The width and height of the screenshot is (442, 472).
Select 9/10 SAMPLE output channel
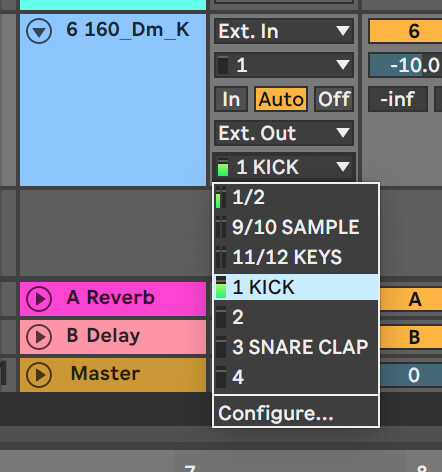tap(296, 227)
